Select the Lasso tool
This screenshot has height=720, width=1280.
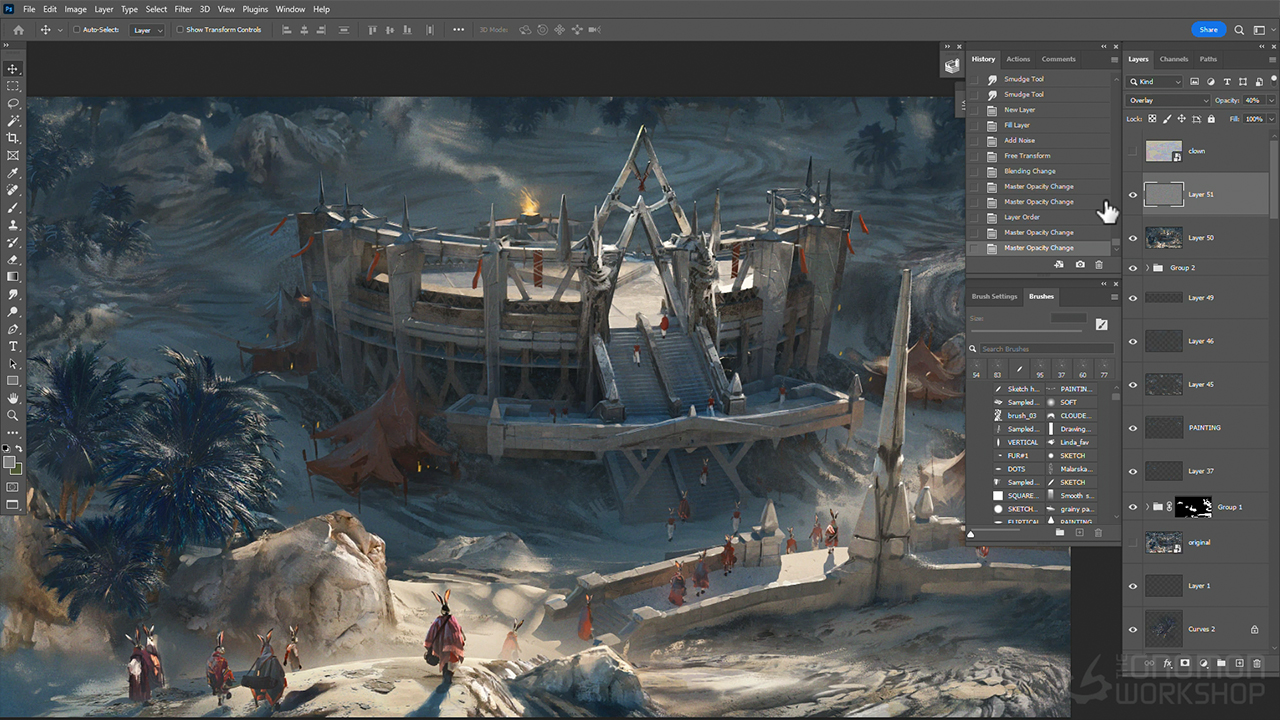tap(13, 103)
